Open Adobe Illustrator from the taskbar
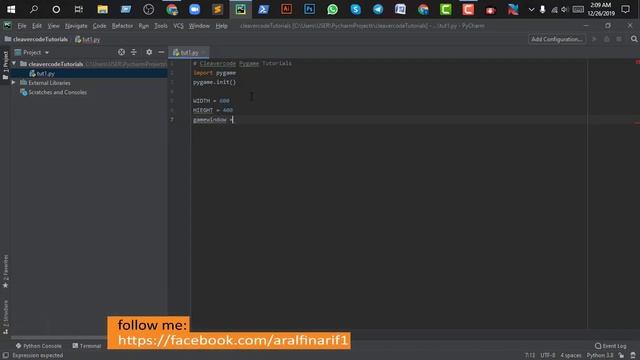Image resolution: width=640 pixels, height=360 pixels. tap(287, 9)
